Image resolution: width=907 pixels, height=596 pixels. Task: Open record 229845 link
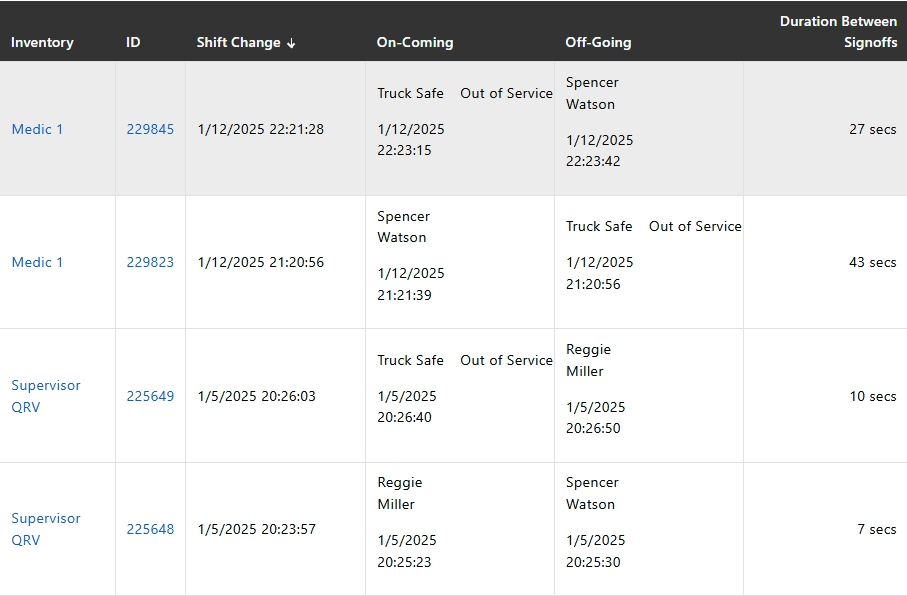point(151,129)
